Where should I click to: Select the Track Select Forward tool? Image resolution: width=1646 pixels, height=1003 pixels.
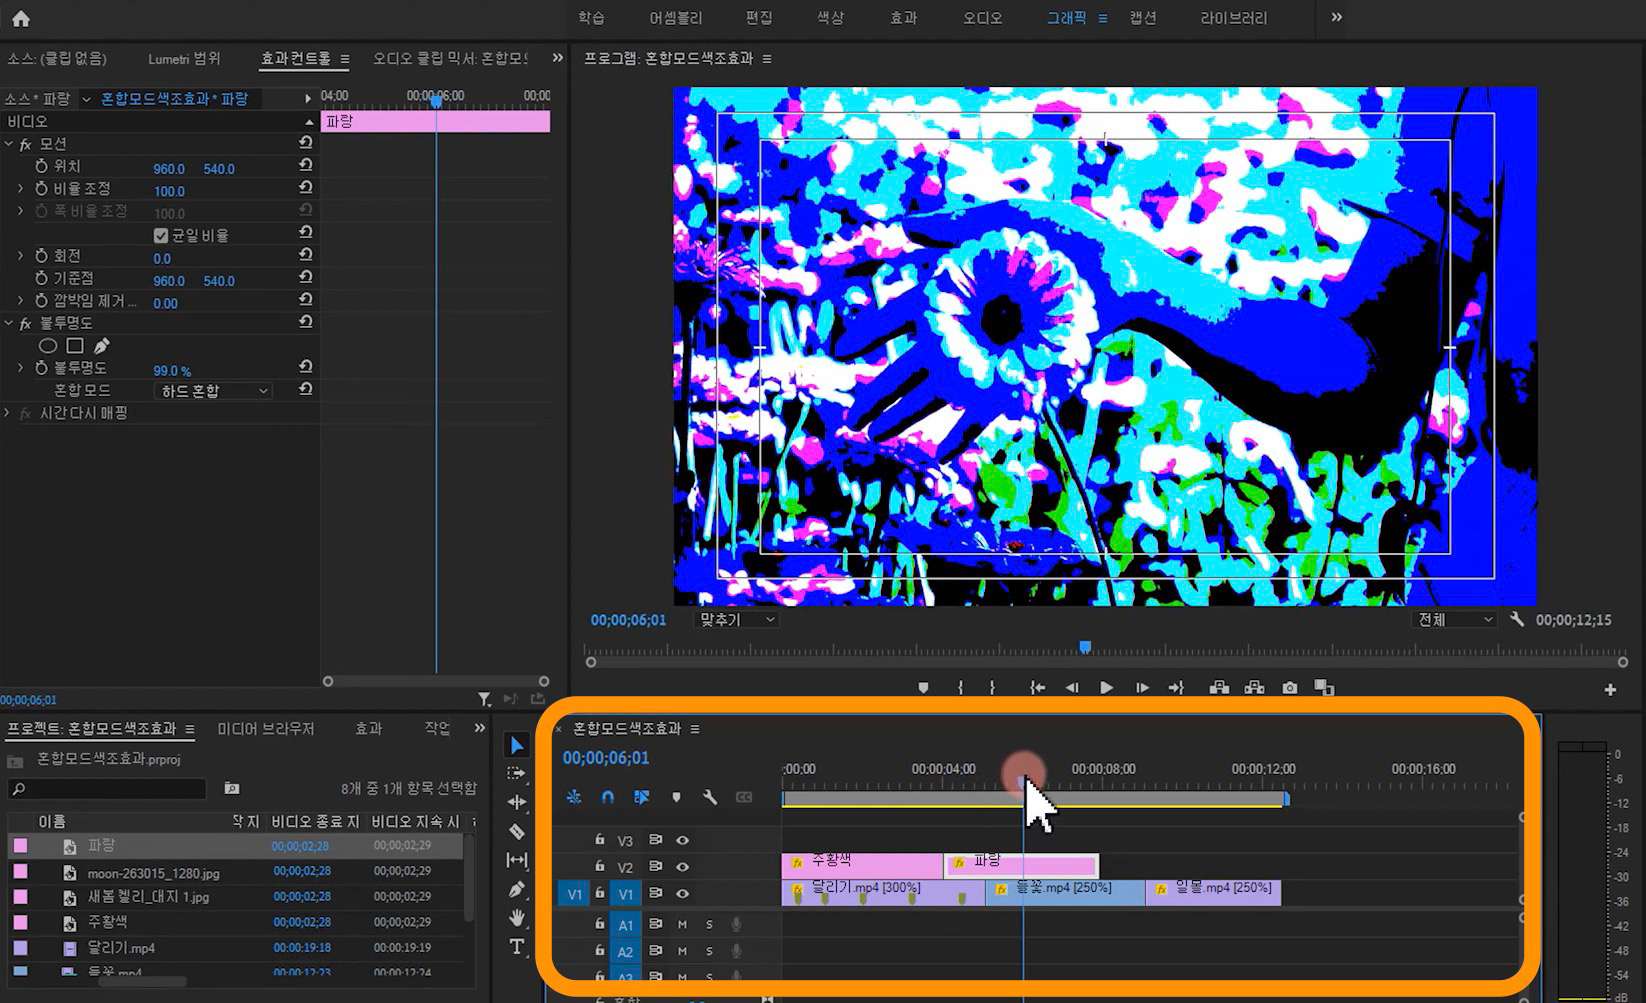(516, 773)
